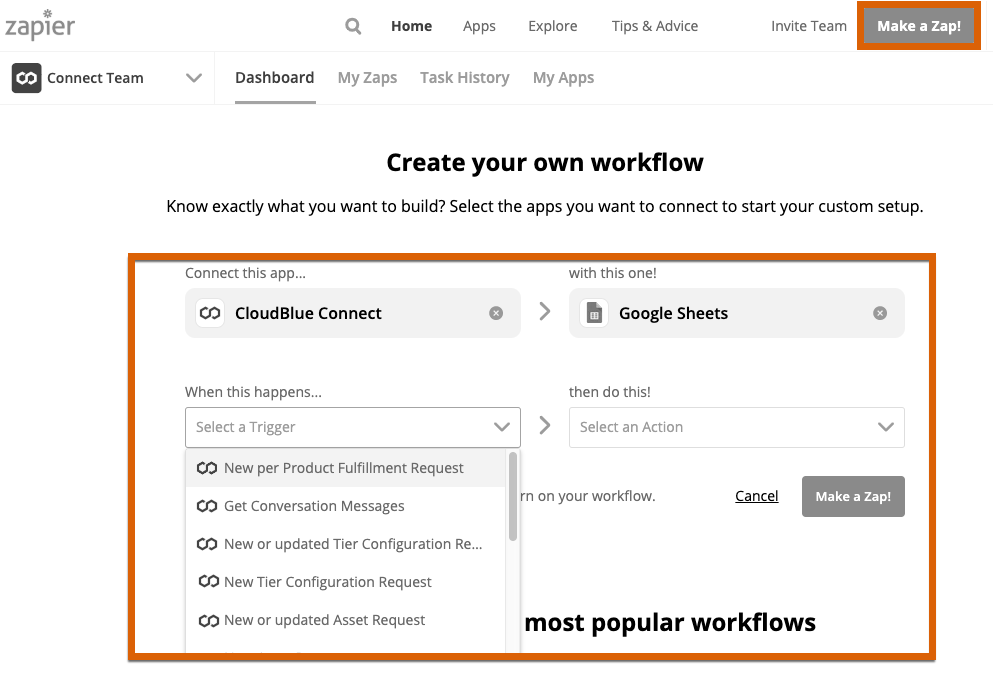993x685 pixels.
Task: Choose New per Product Fulfillment Request trigger
Action: [346, 468]
